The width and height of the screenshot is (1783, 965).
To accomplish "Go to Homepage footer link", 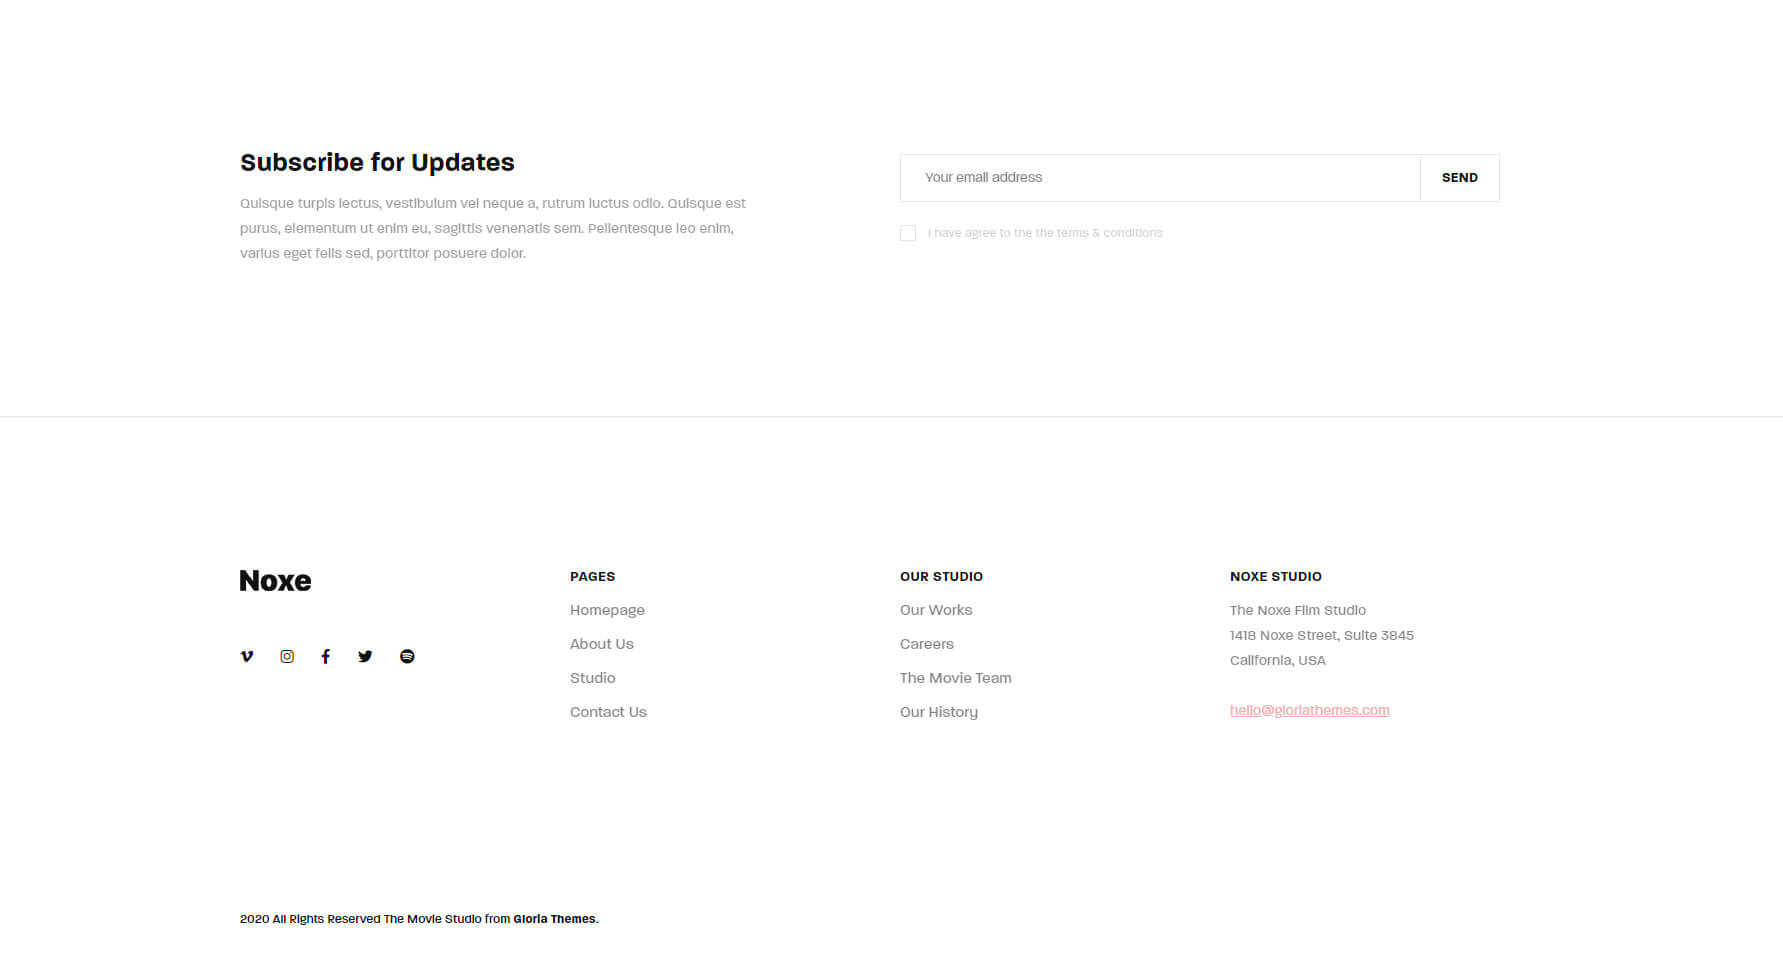I will [x=607, y=610].
